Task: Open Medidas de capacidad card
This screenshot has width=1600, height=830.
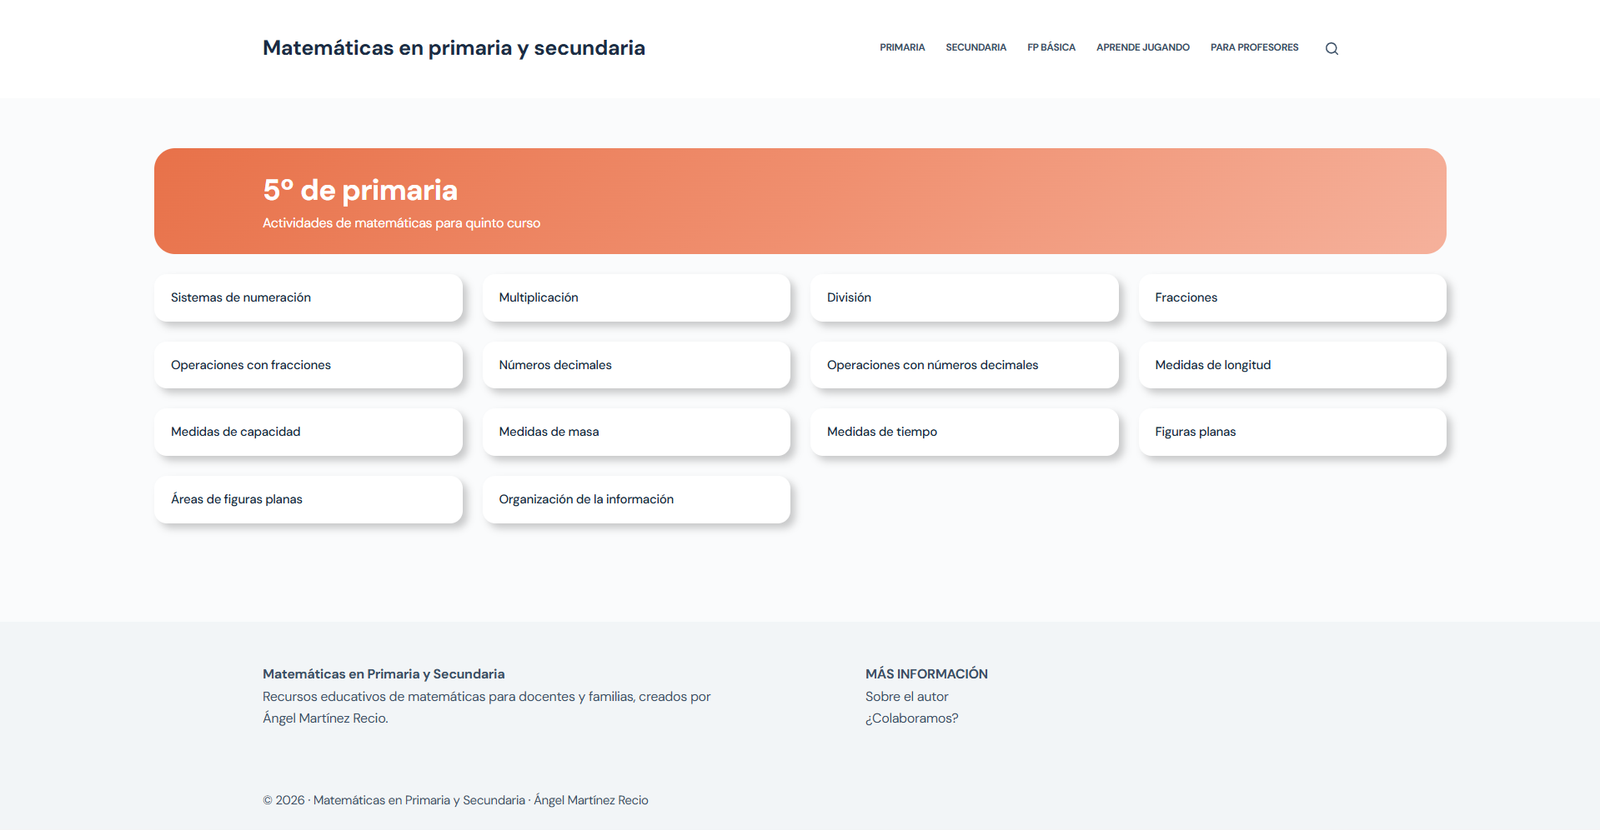Action: point(308,432)
